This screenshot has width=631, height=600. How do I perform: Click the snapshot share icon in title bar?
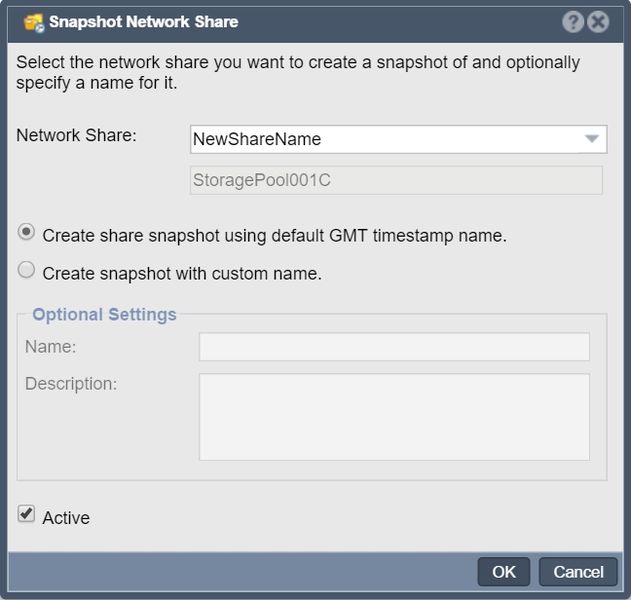tap(34, 23)
